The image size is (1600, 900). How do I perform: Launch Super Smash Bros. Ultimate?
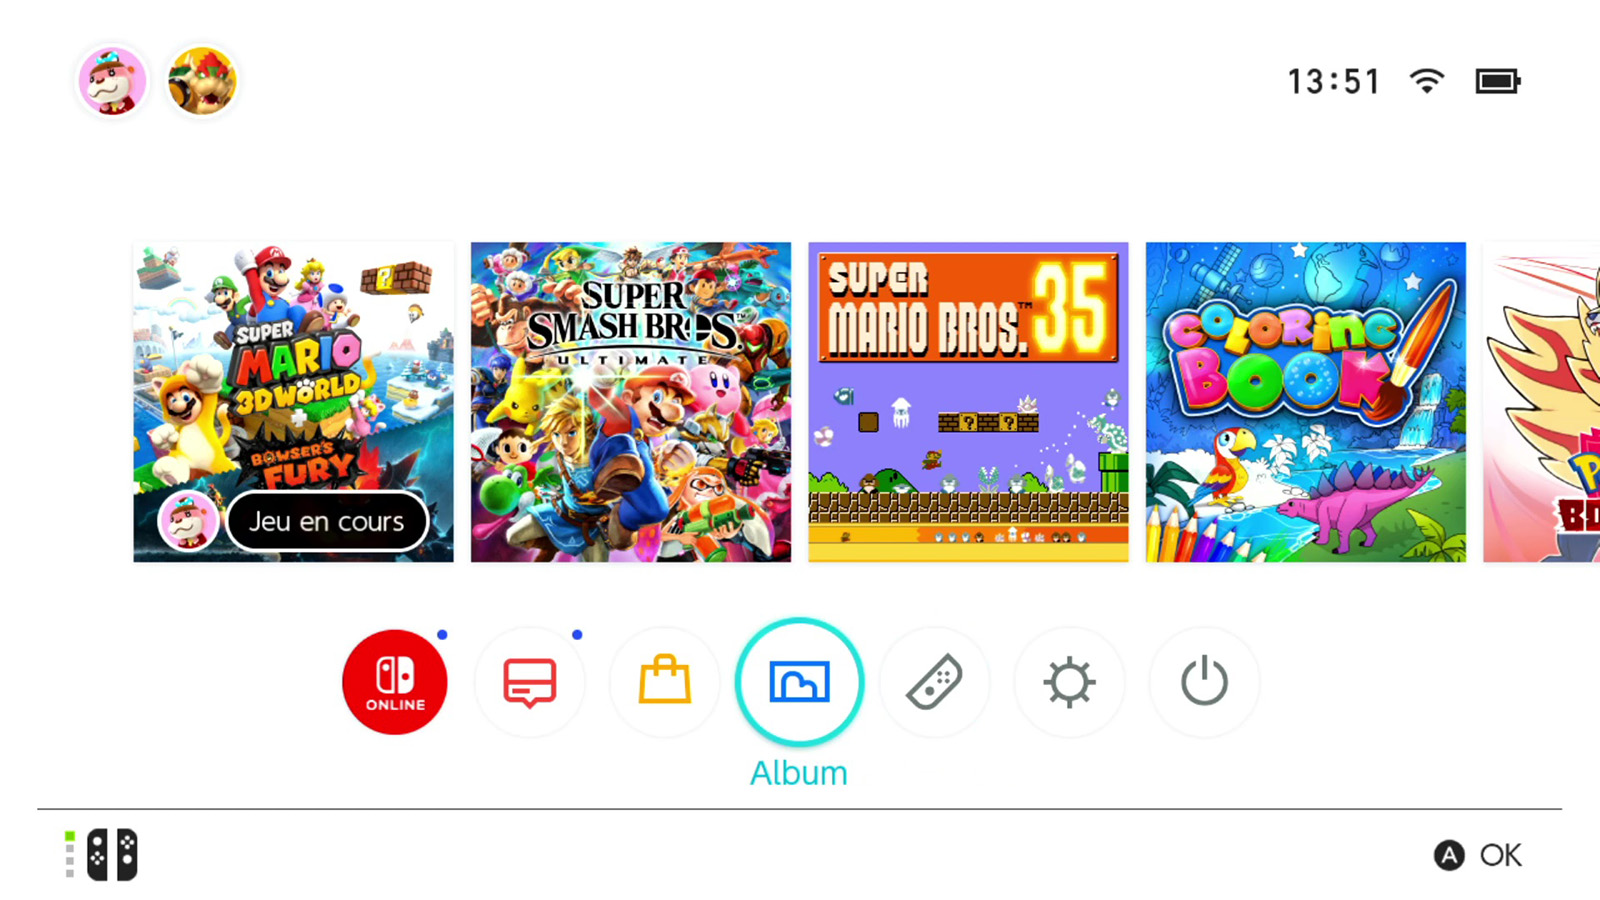click(631, 402)
